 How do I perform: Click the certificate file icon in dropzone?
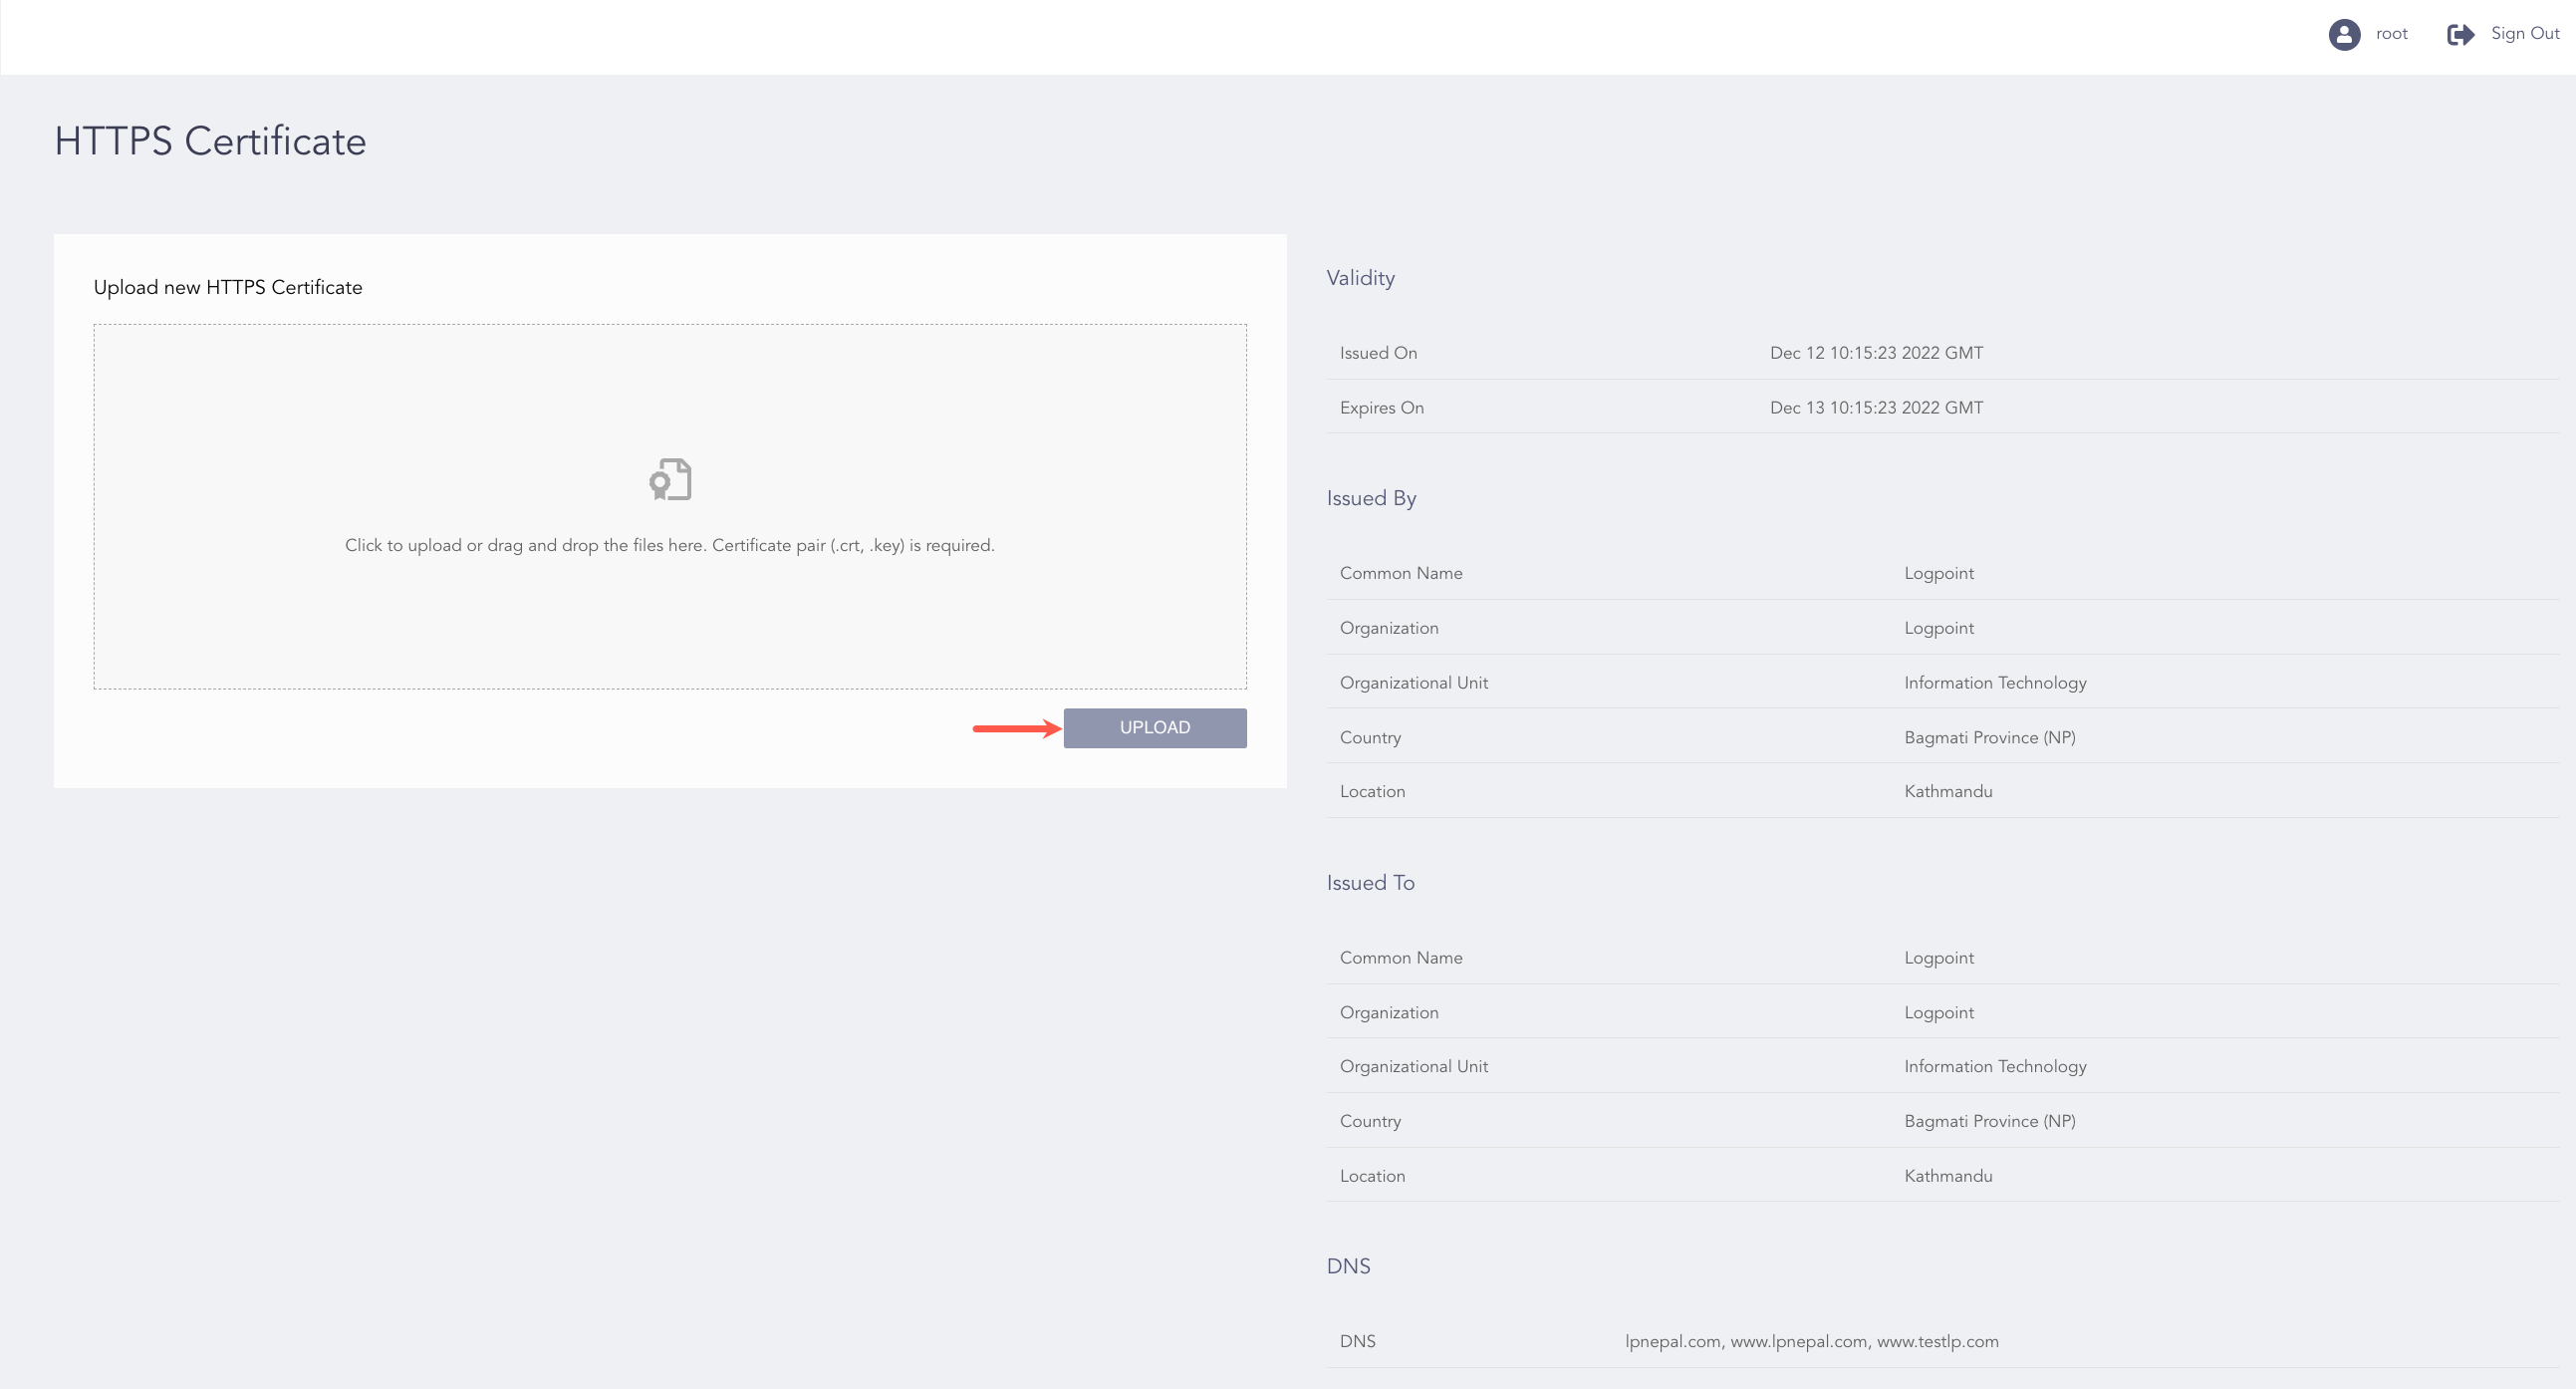[x=670, y=479]
